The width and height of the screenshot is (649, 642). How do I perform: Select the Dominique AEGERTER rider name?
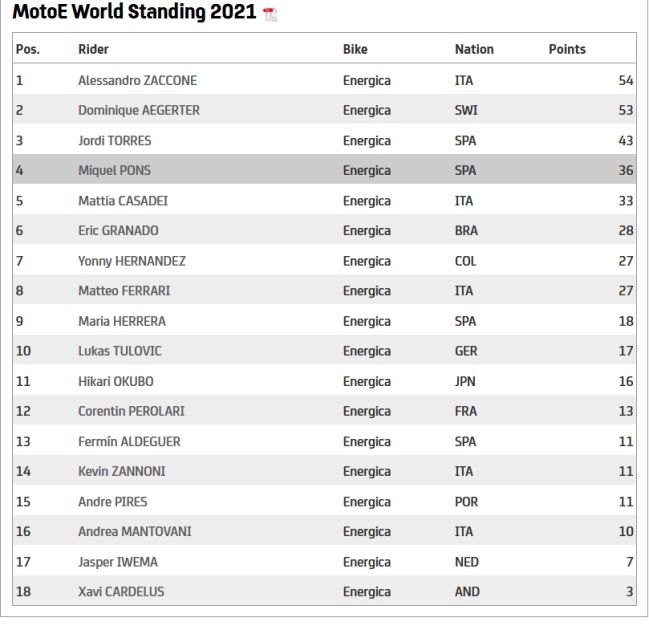(x=139, y=111)
